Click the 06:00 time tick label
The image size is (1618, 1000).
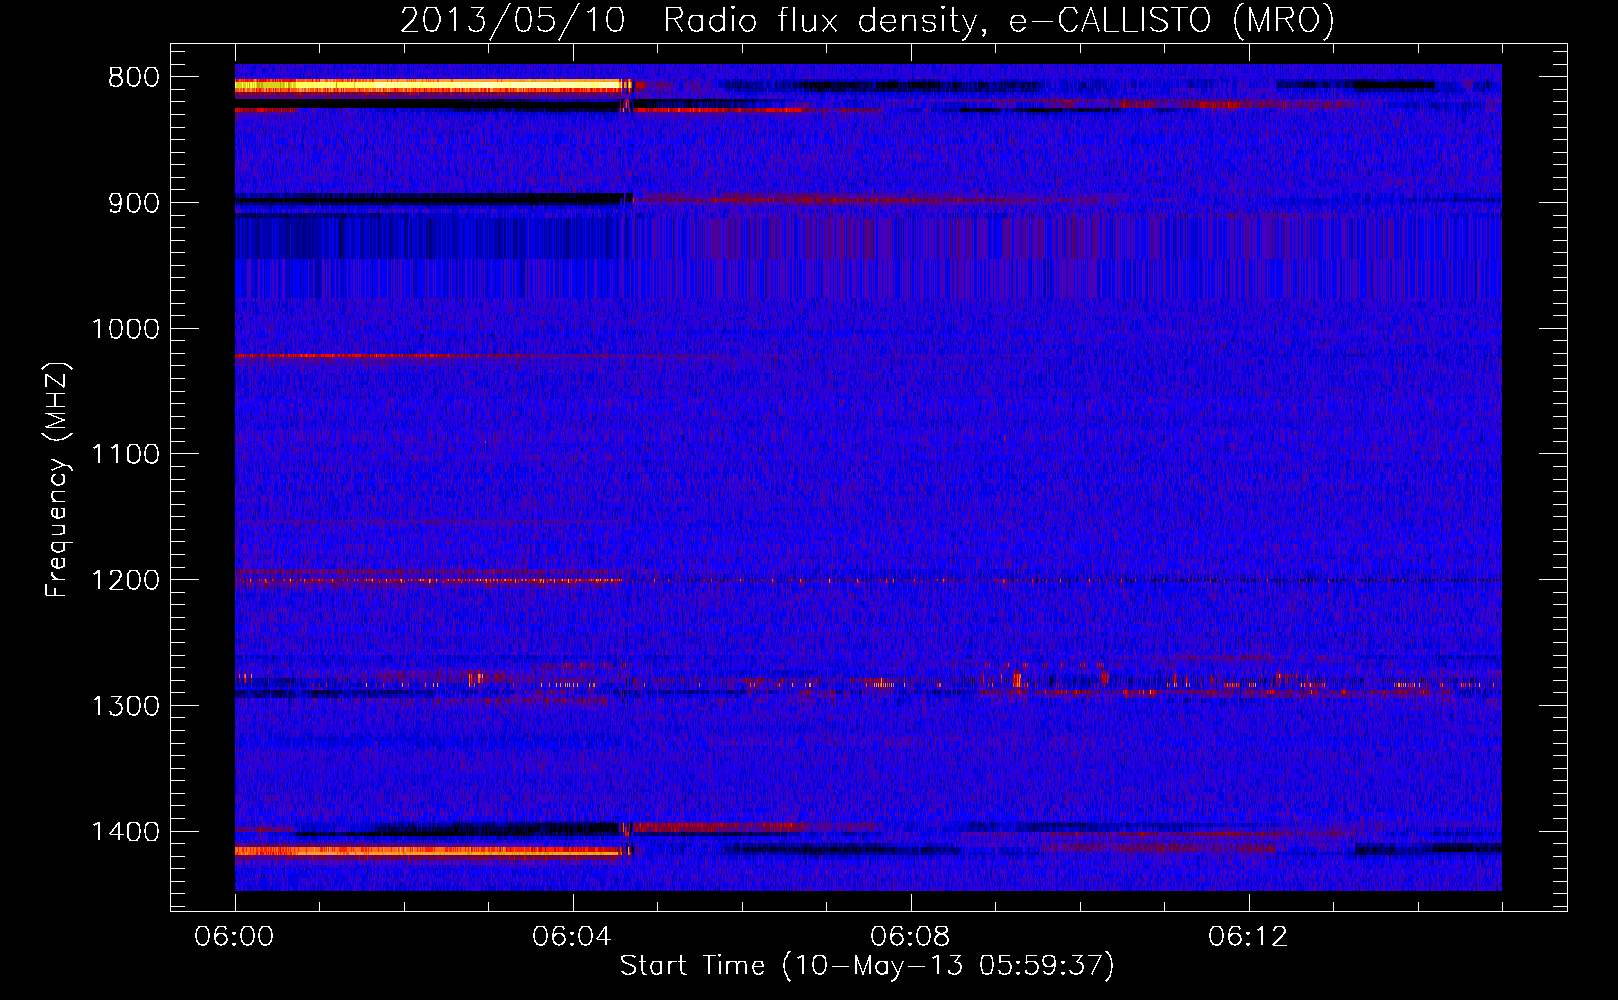pyautogui.click(x=235, y=937)
